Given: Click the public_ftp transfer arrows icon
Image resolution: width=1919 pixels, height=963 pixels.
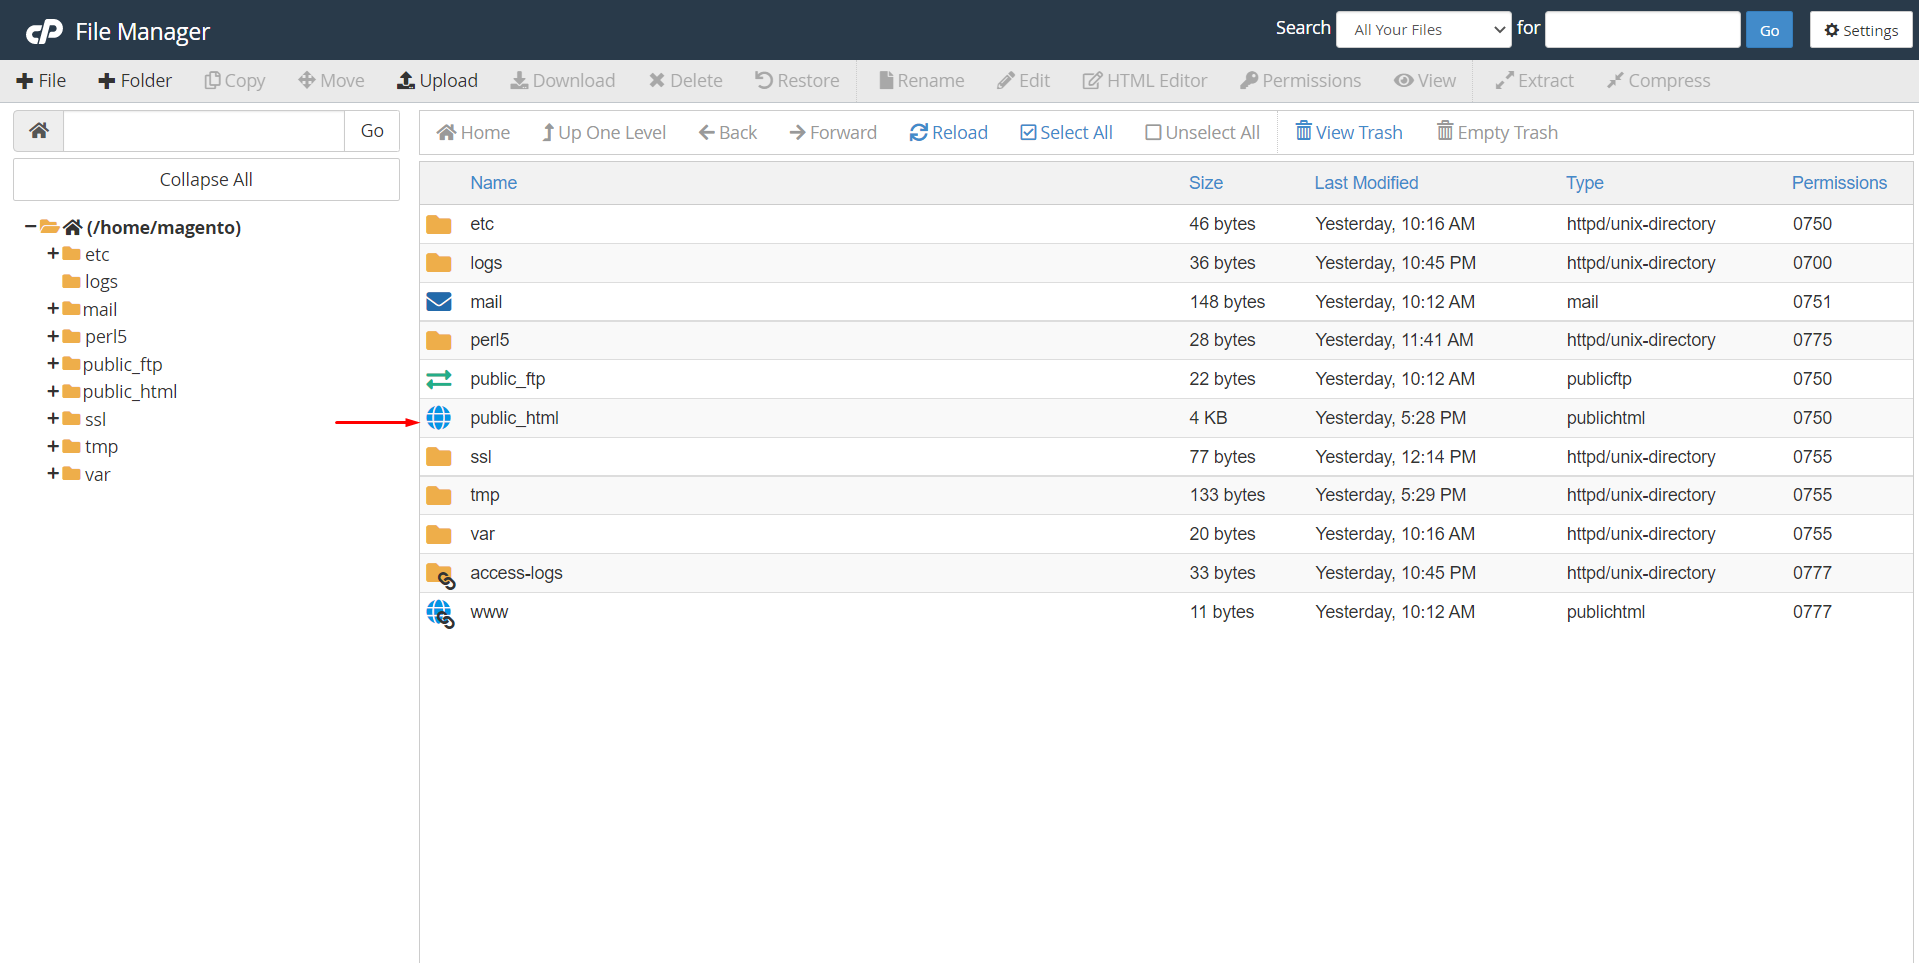Looking at the screenshot, I should (439, 379).
